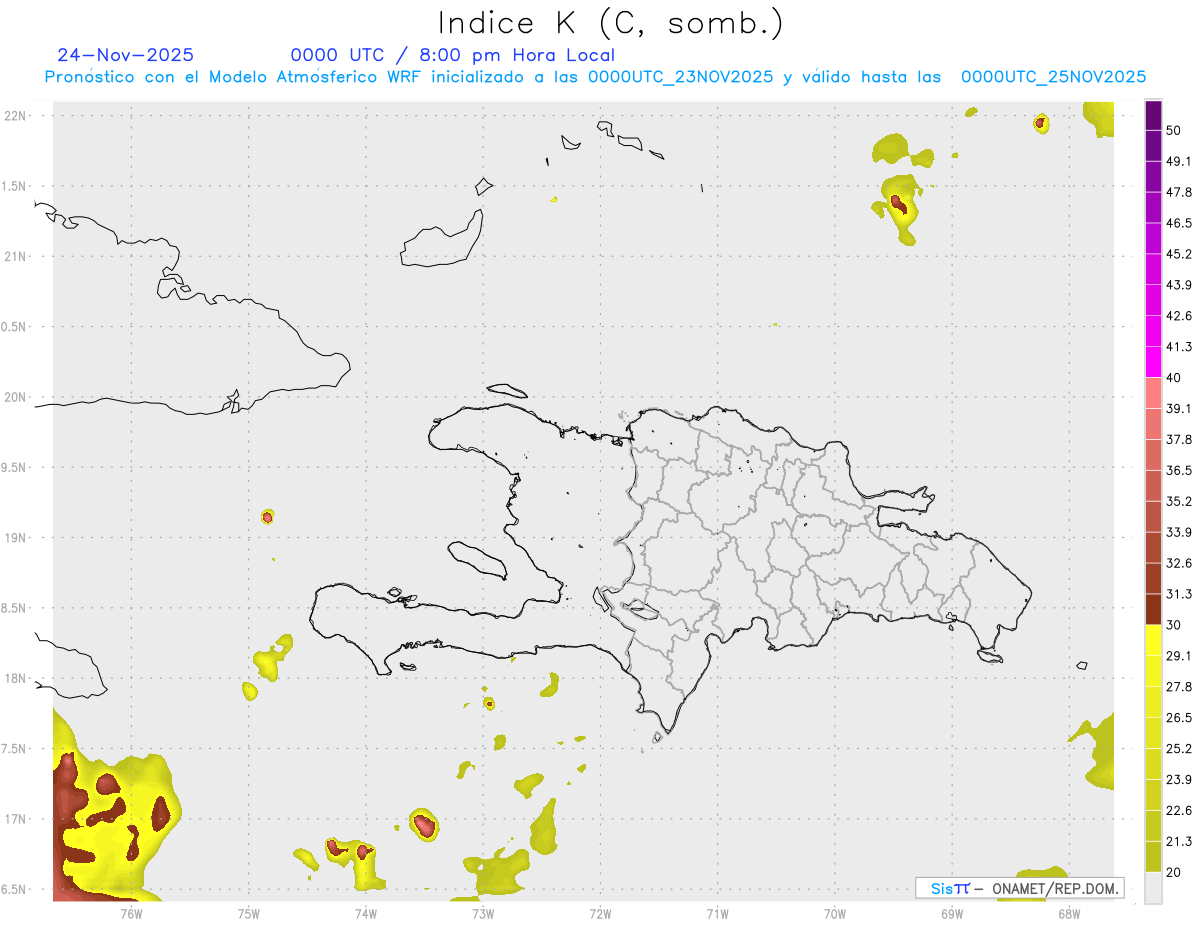Click colorbar value "49.1"
Viewport: 1200px width, 927px height.
pos(1179,162)
